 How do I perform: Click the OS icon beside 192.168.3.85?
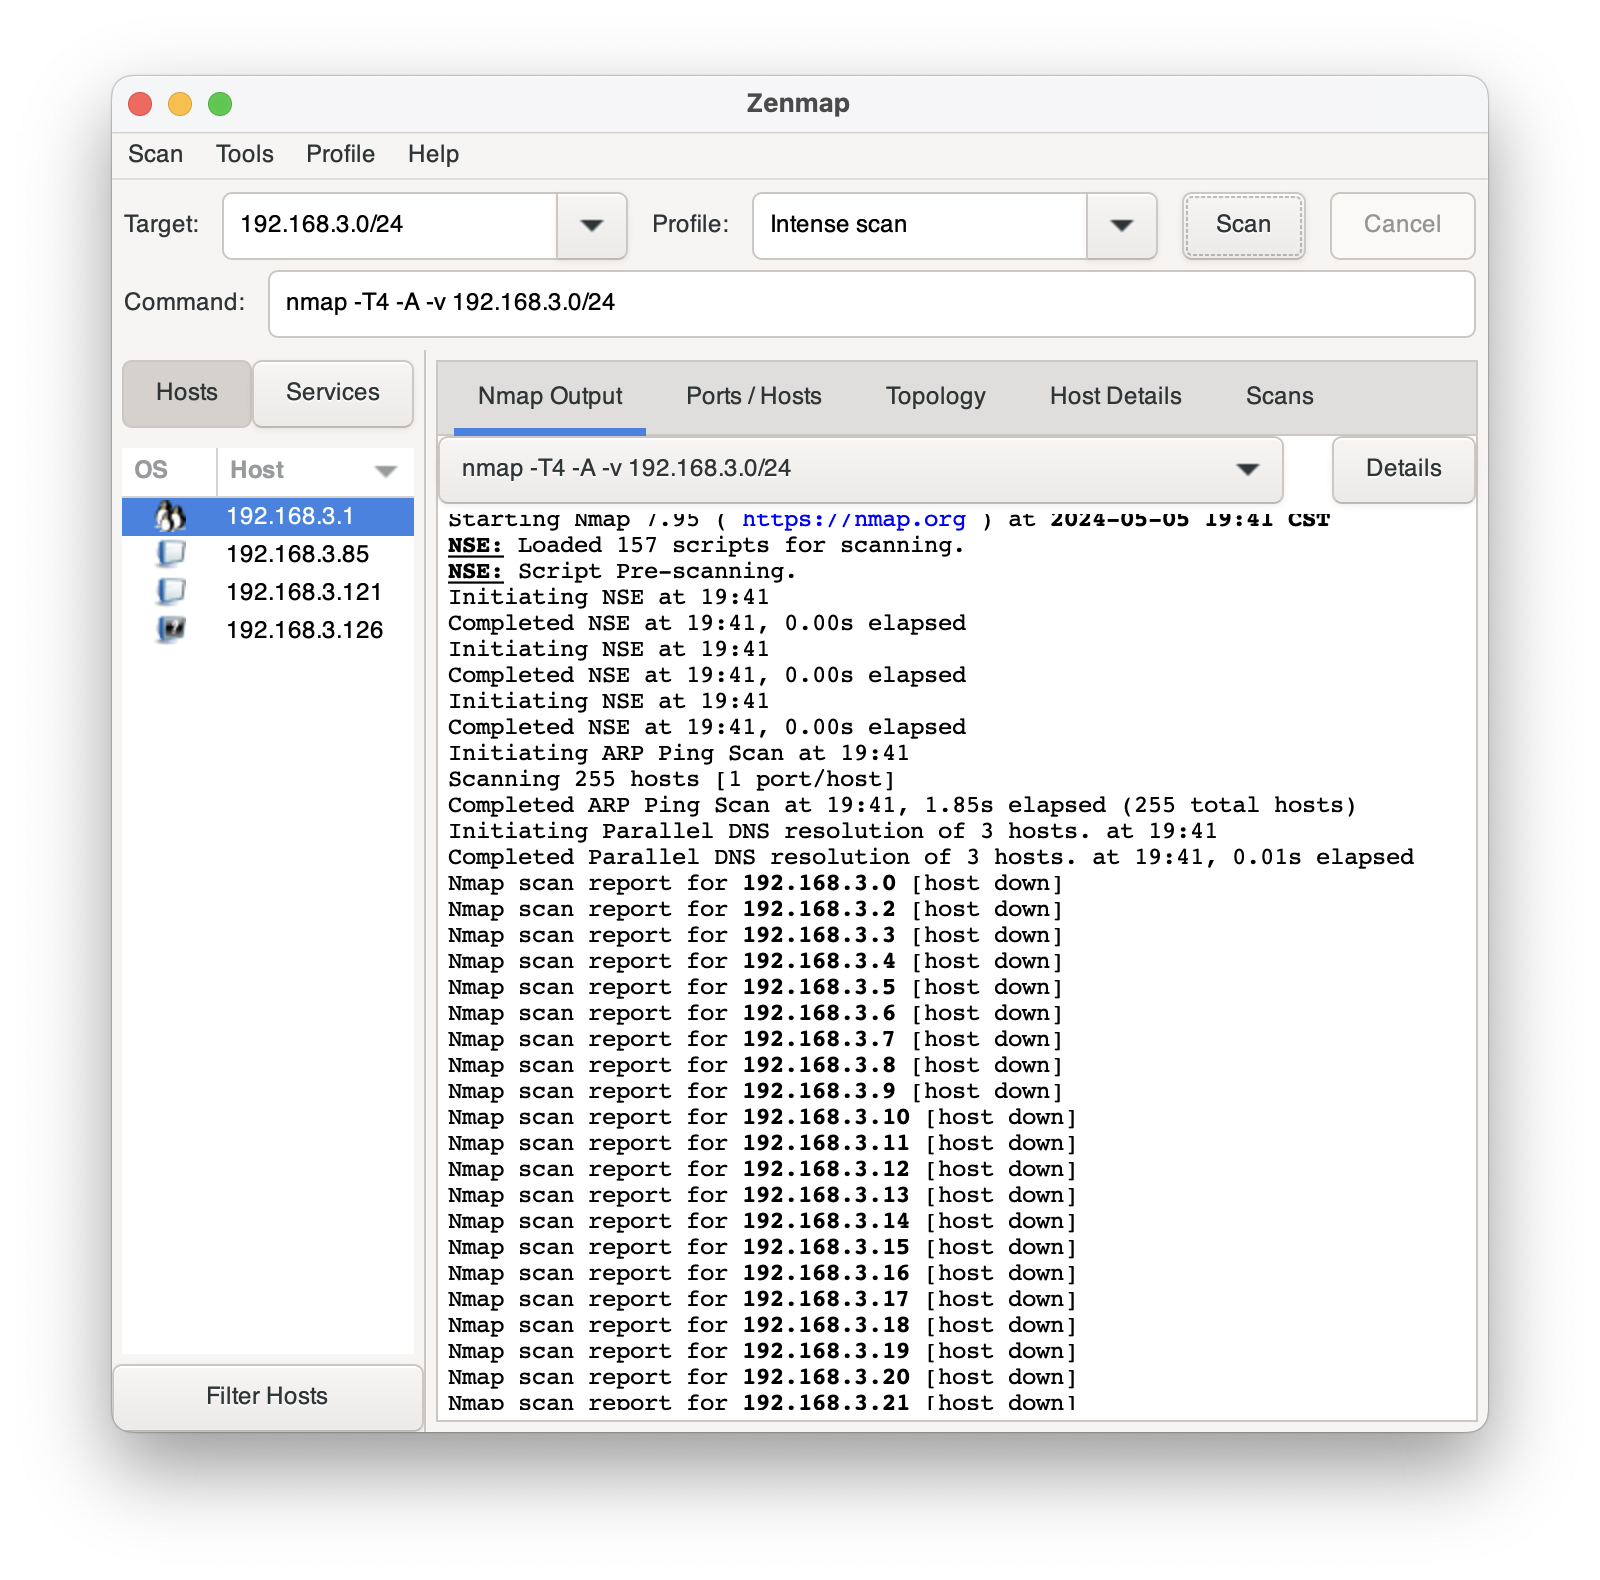click(x=171, y=553)
